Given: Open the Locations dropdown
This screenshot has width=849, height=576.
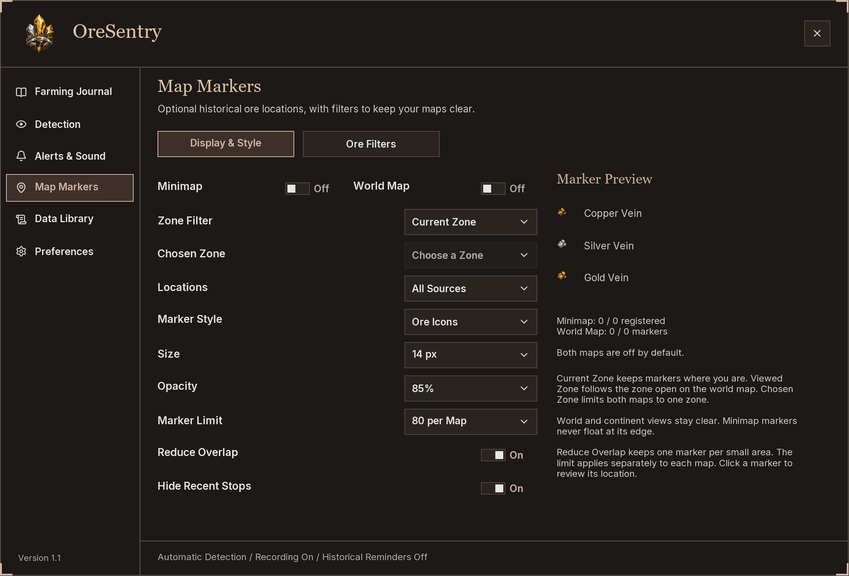Looking at the screenshot, I should (471, 289).
